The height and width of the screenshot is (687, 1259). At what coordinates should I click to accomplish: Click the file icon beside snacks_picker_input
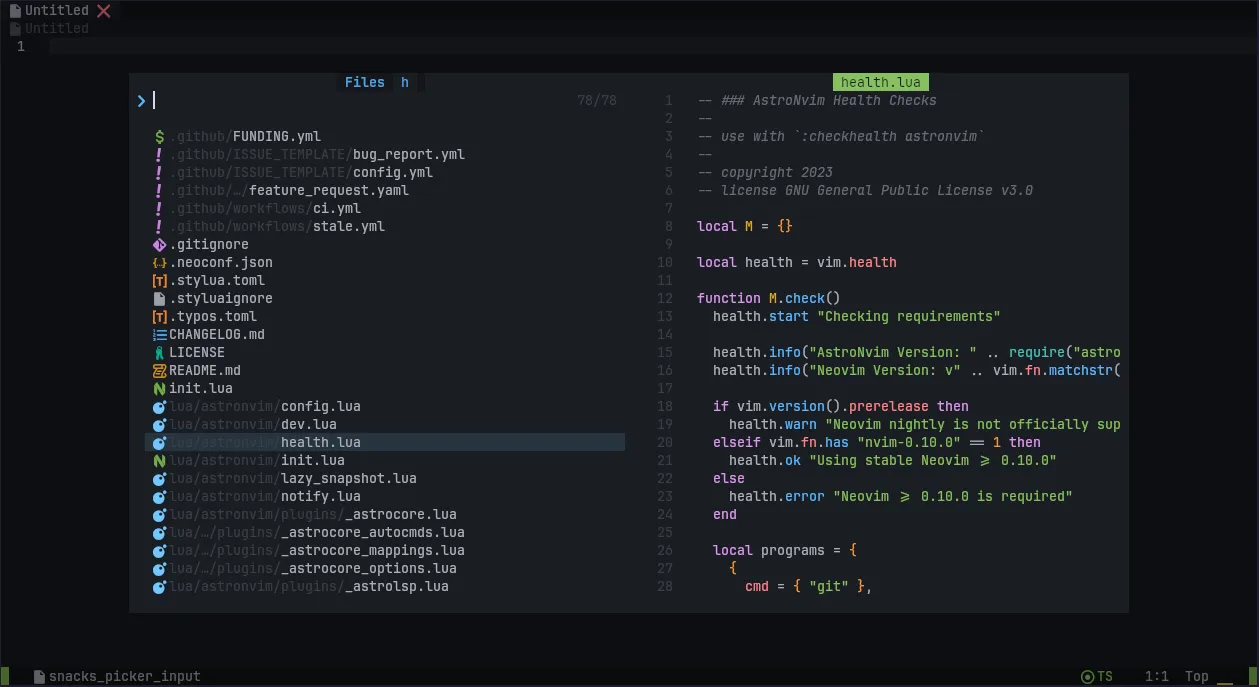39,675
